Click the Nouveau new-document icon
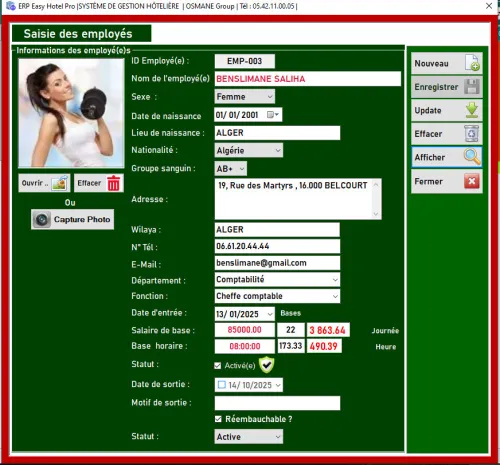This screenshot has height=465, width=500. point(472,63)
